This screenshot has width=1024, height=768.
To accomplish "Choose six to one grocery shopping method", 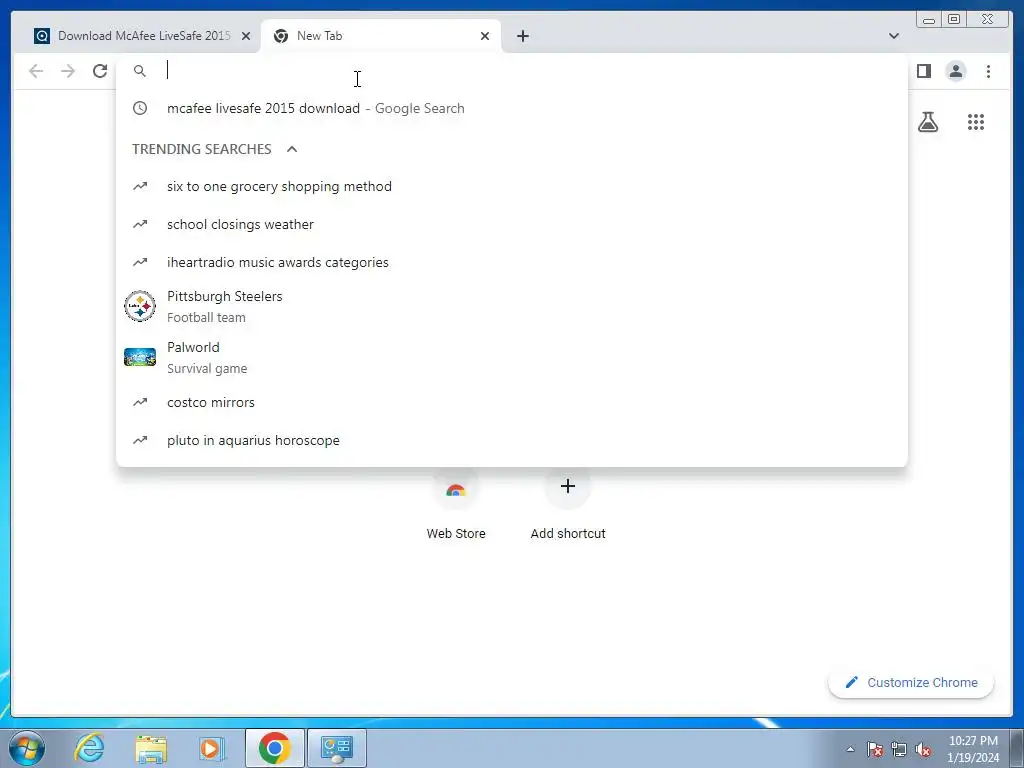I will (511, 187).
